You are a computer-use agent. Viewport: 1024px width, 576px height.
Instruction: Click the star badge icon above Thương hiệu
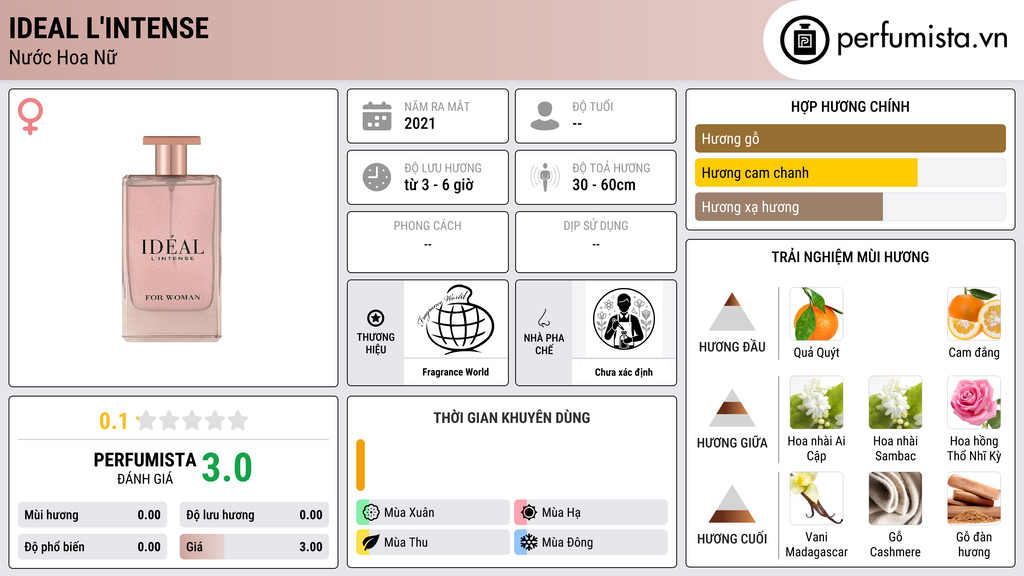tap(376, 318)
